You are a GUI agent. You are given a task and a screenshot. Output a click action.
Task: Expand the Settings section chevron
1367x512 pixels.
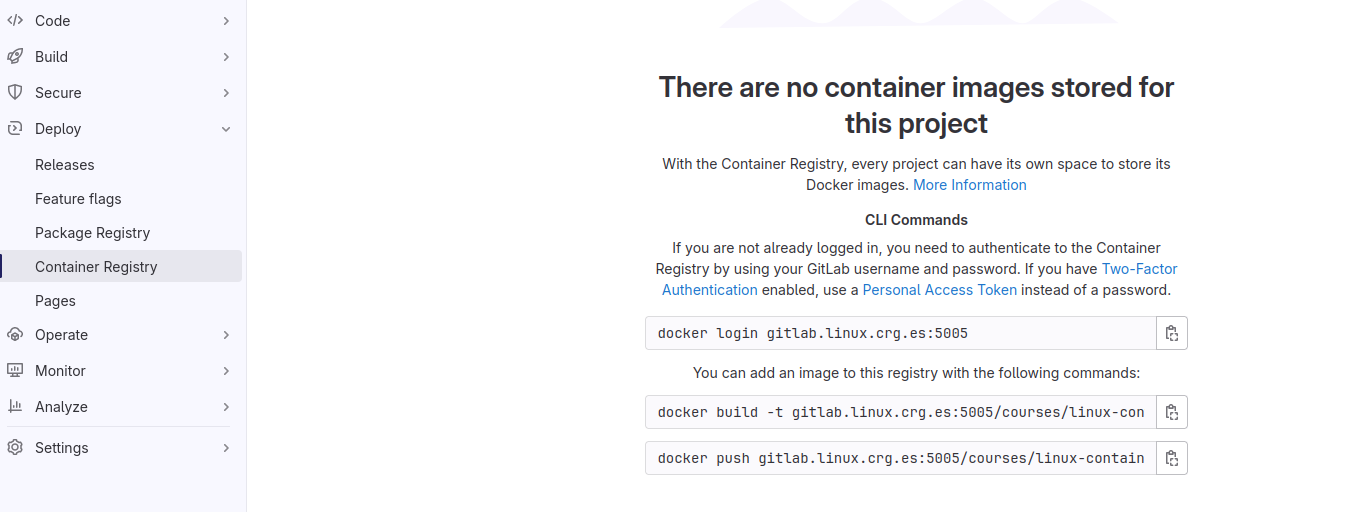coord(226,448)
